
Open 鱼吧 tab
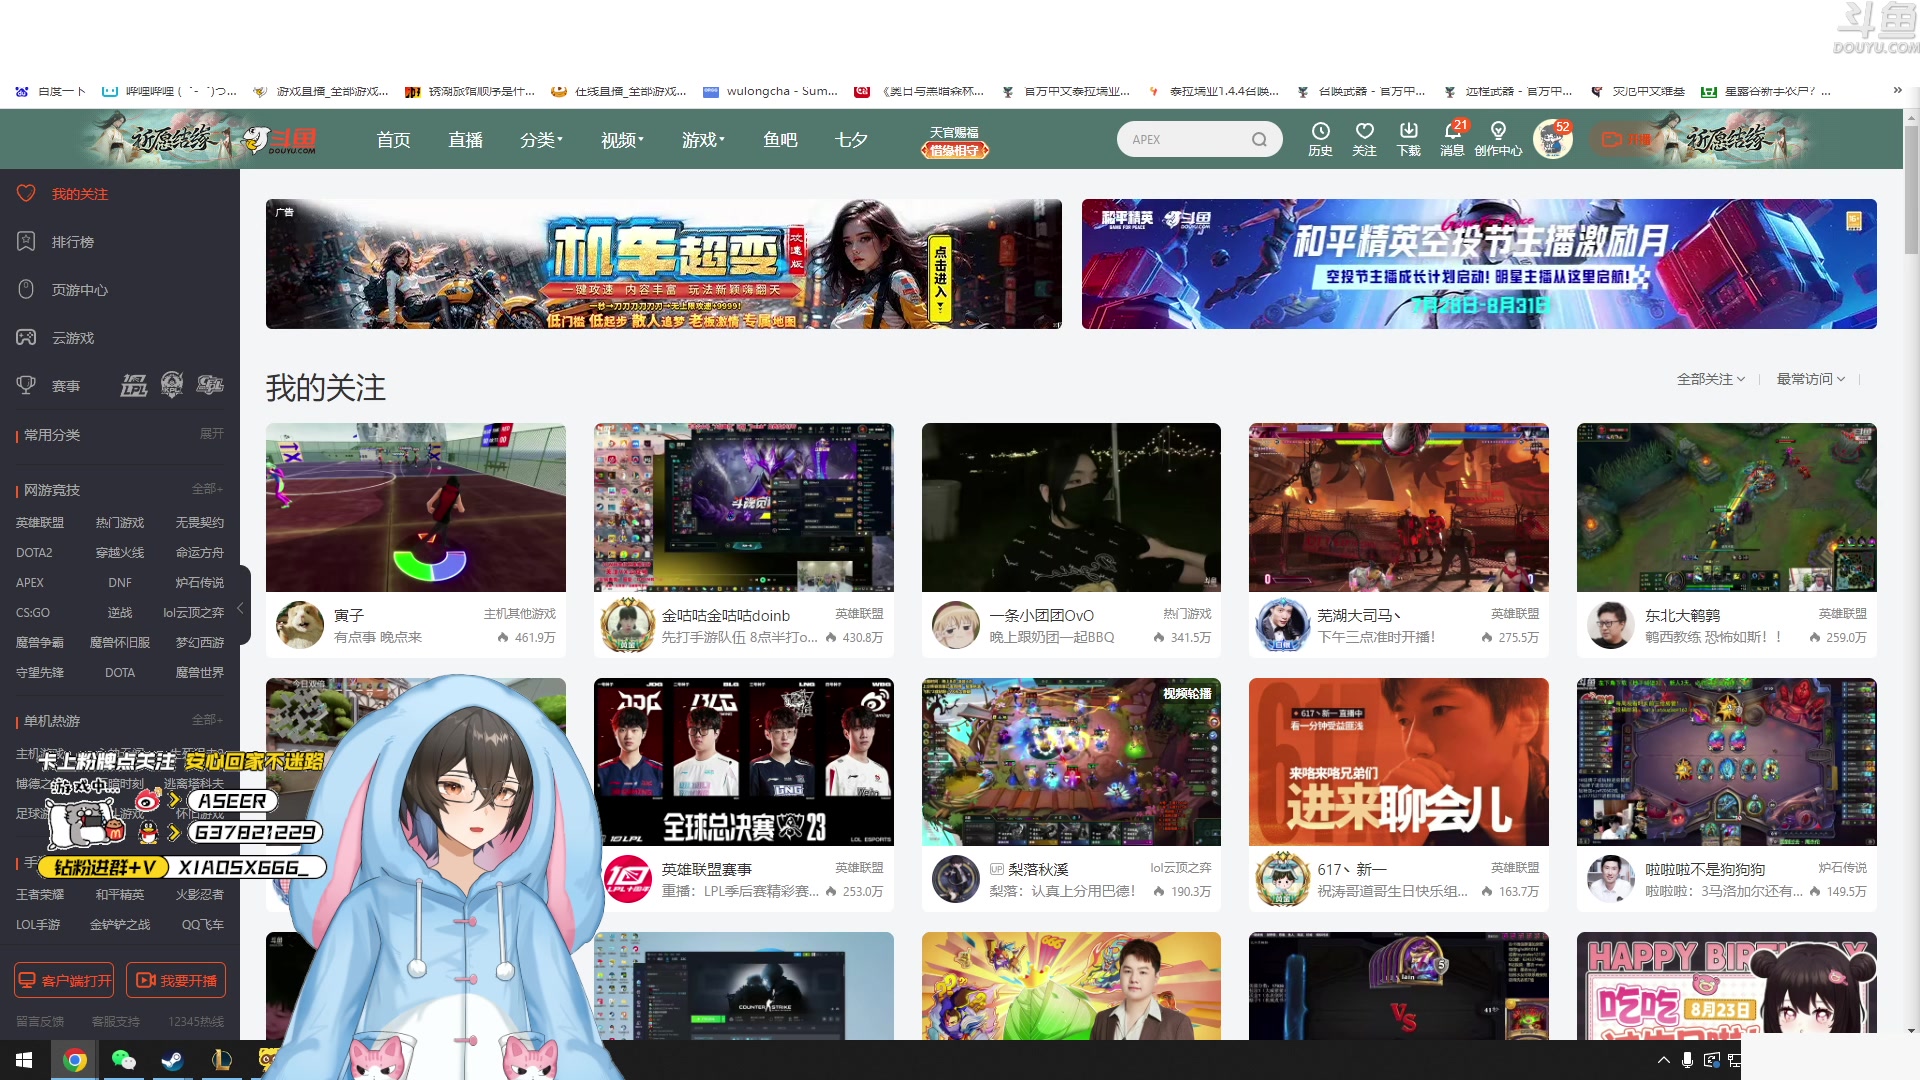(780, 139)
